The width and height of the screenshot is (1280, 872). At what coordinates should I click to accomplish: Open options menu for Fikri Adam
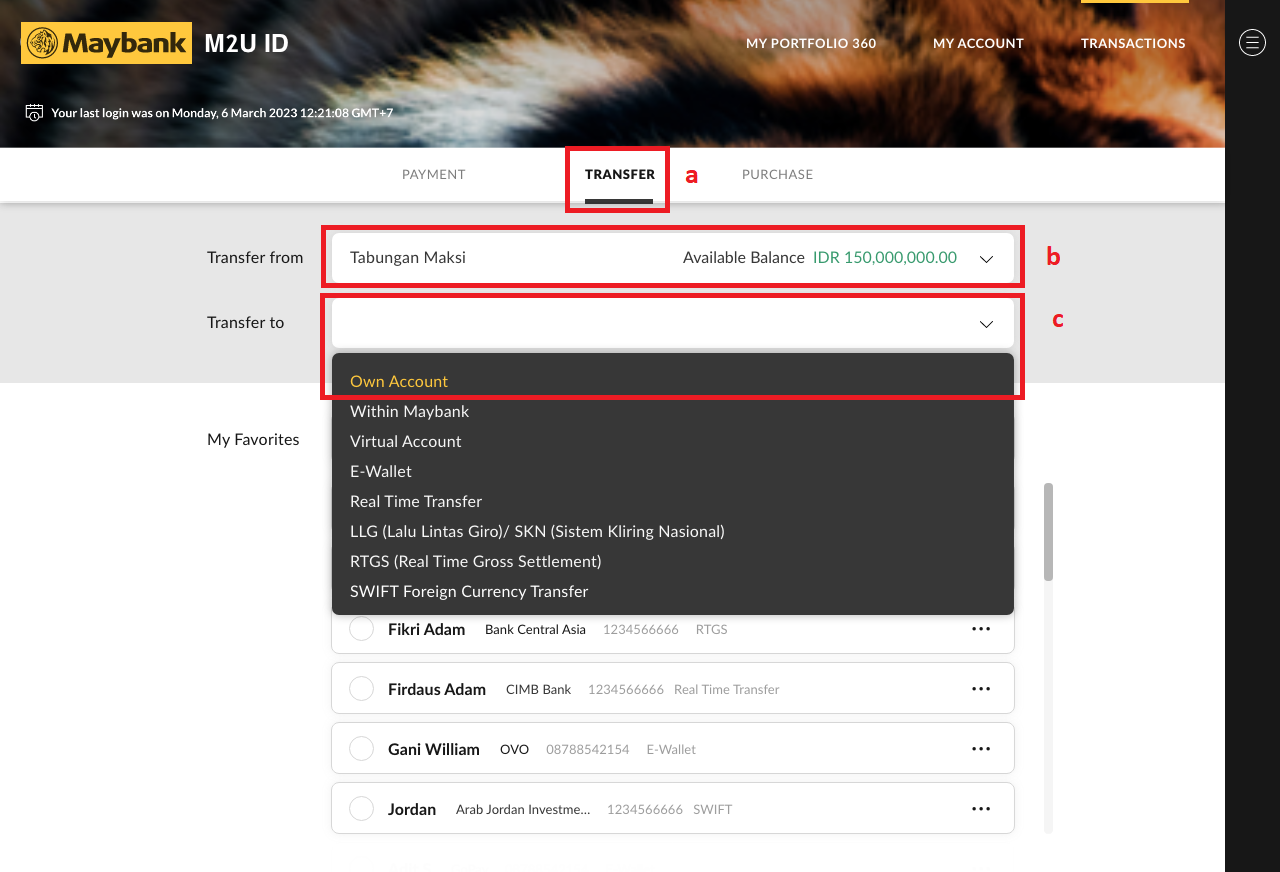pos(981,629)
